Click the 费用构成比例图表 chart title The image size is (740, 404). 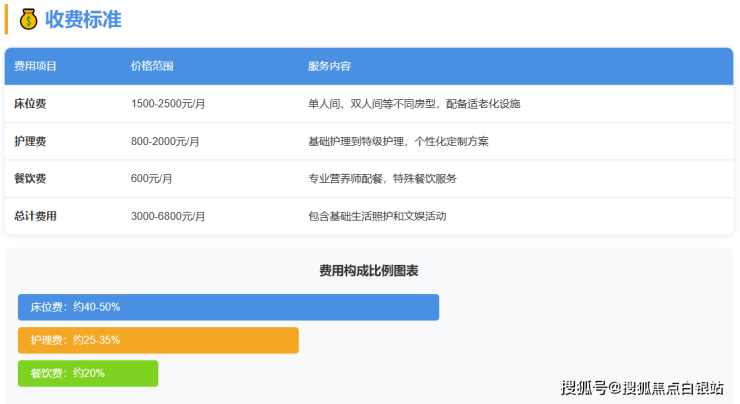369,270
